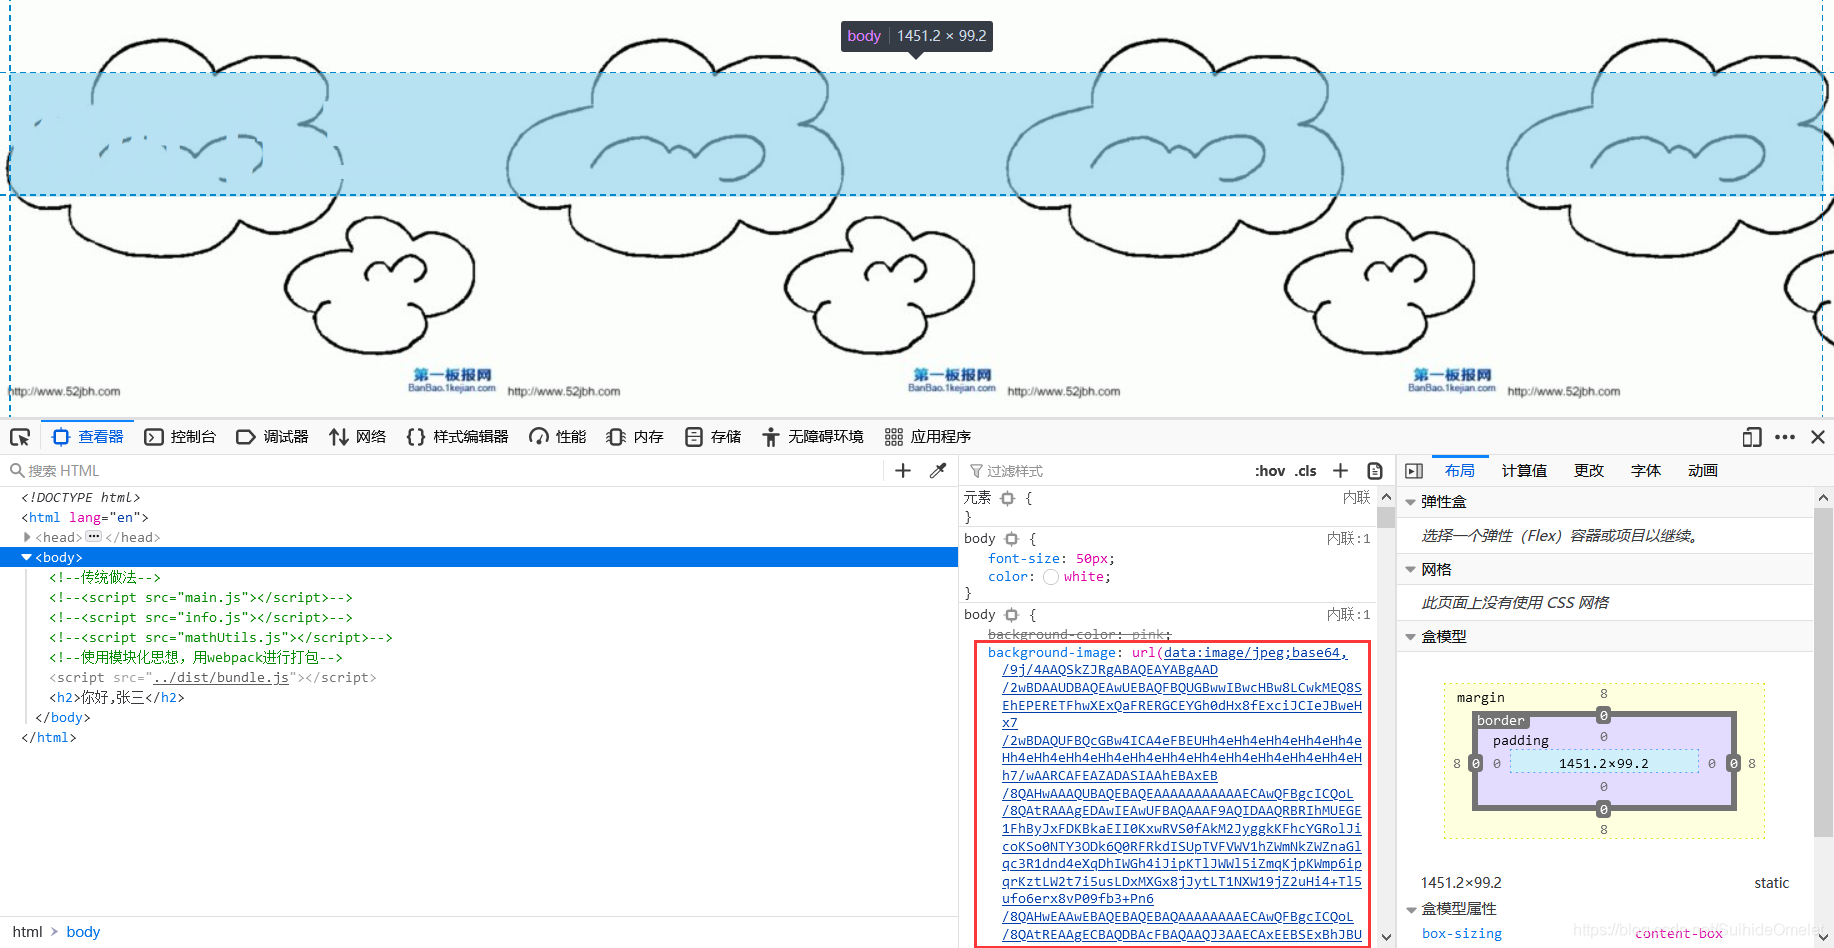Collapse the 网格 grid section
Viewport: 1834px width, 948px height.
(x=1411, y=570)
